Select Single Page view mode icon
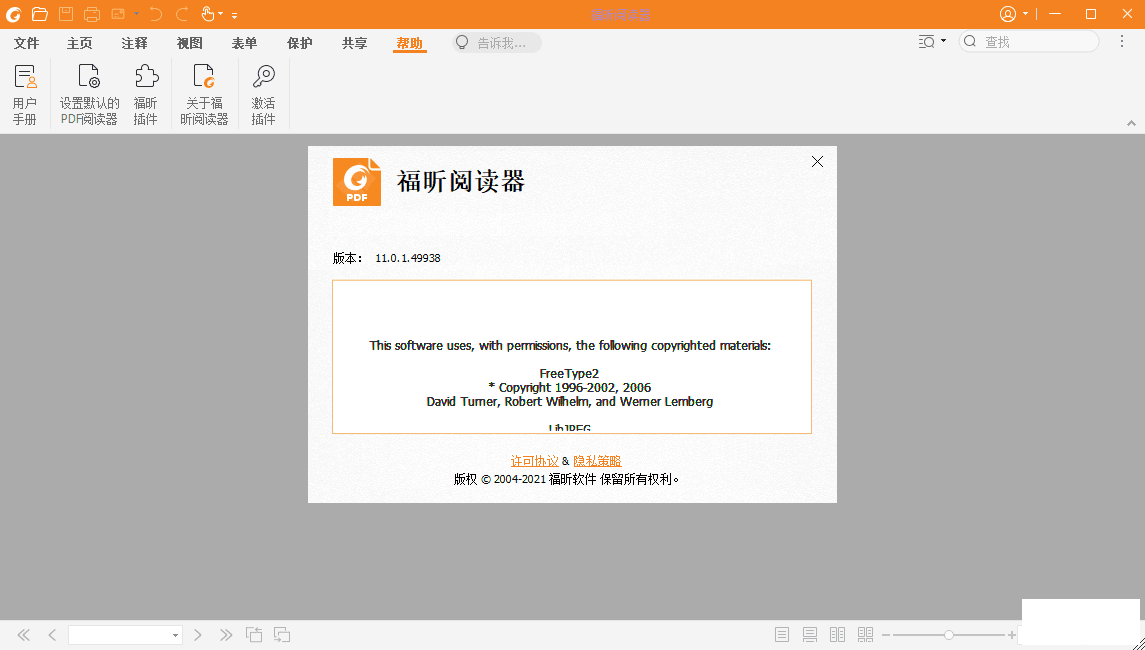The image size is (1145, 650). click(x=782, y=635)
